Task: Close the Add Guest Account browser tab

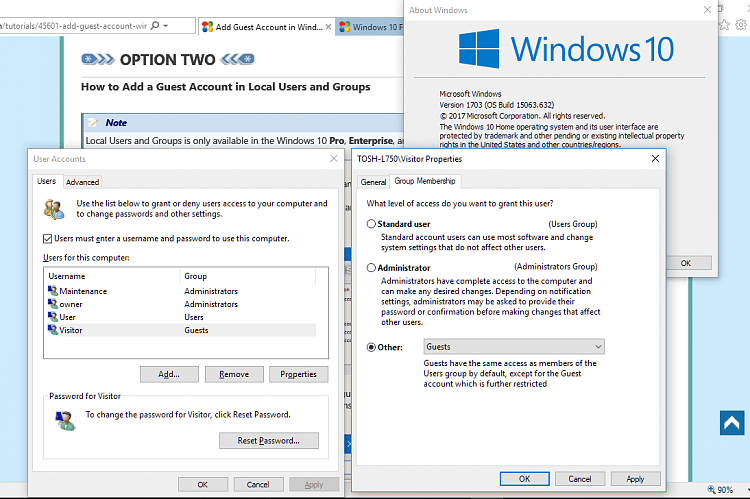Action: (x=328, y=27)
